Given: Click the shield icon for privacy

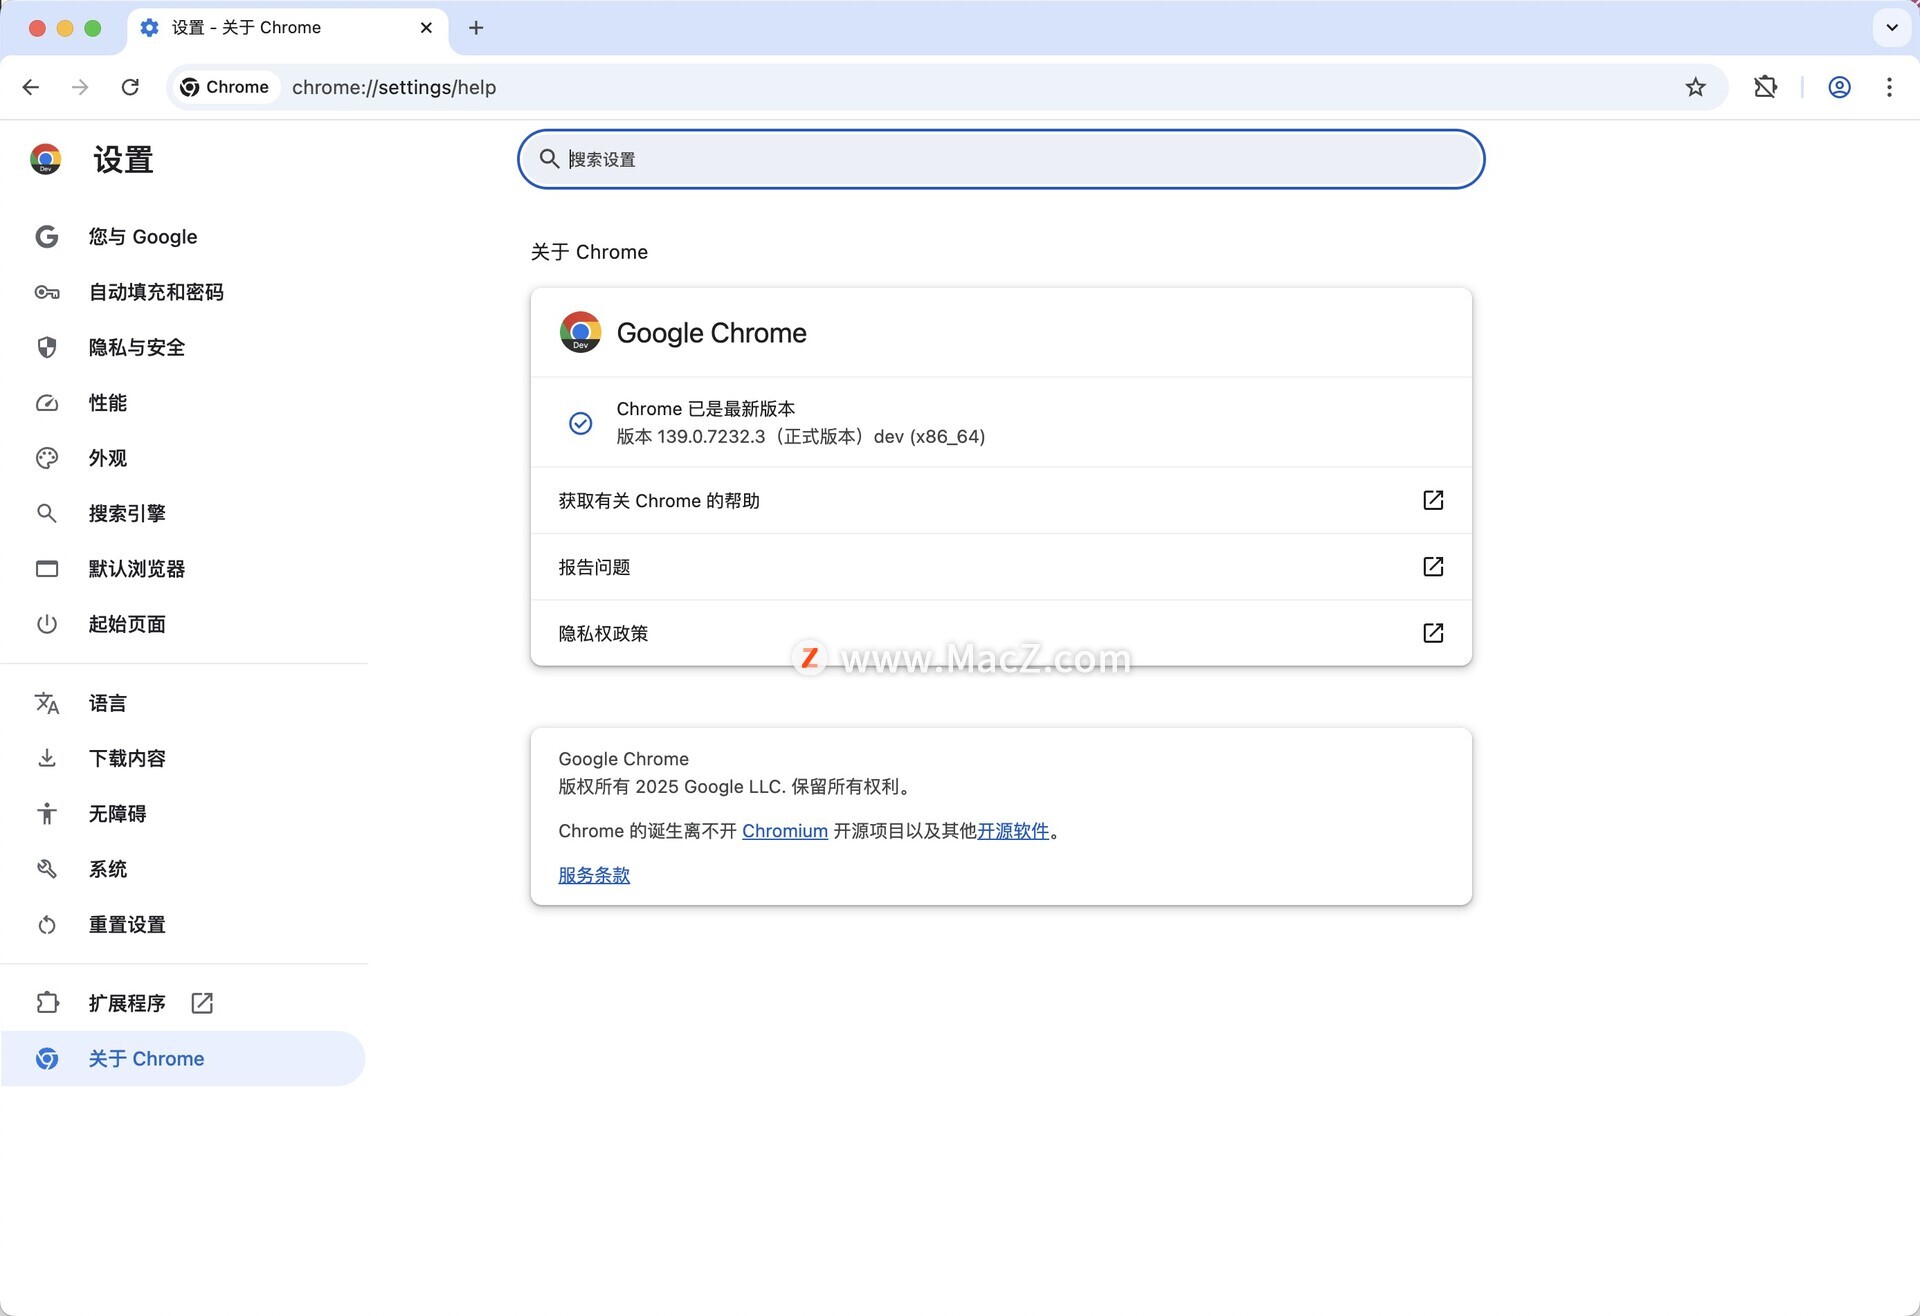Looking at the screenshot, I should [47, 347].
